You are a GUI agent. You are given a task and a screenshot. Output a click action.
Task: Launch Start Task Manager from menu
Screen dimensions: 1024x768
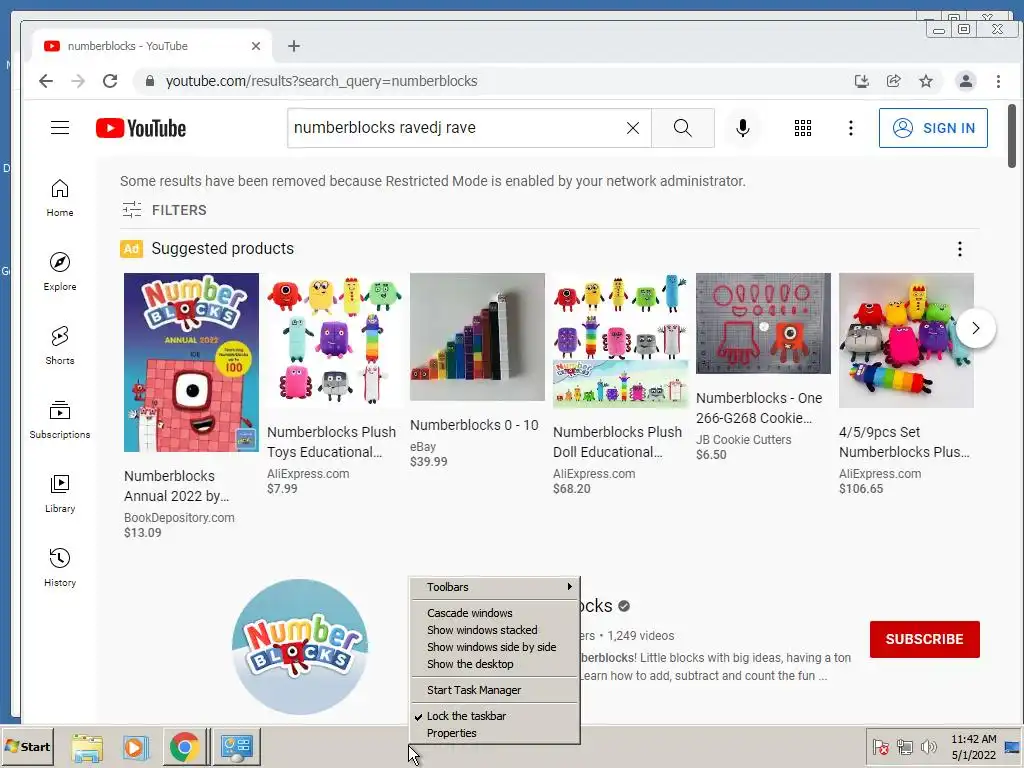pos(494,690)
